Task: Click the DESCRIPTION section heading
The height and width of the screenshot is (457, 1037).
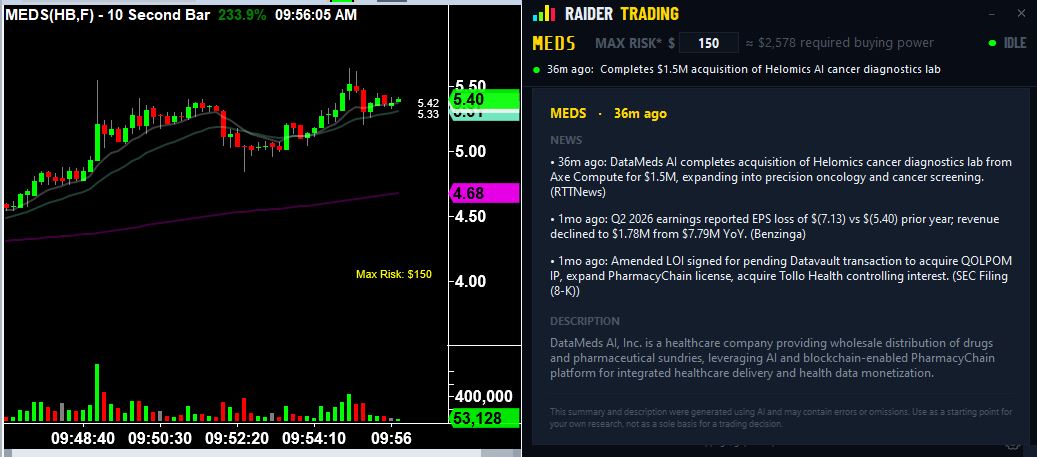Action: tap(585, 321)
